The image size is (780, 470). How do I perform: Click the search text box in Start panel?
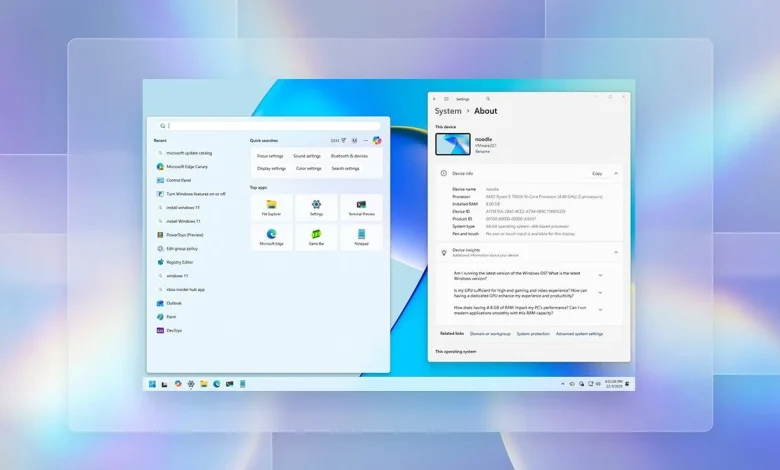[269, 126]
